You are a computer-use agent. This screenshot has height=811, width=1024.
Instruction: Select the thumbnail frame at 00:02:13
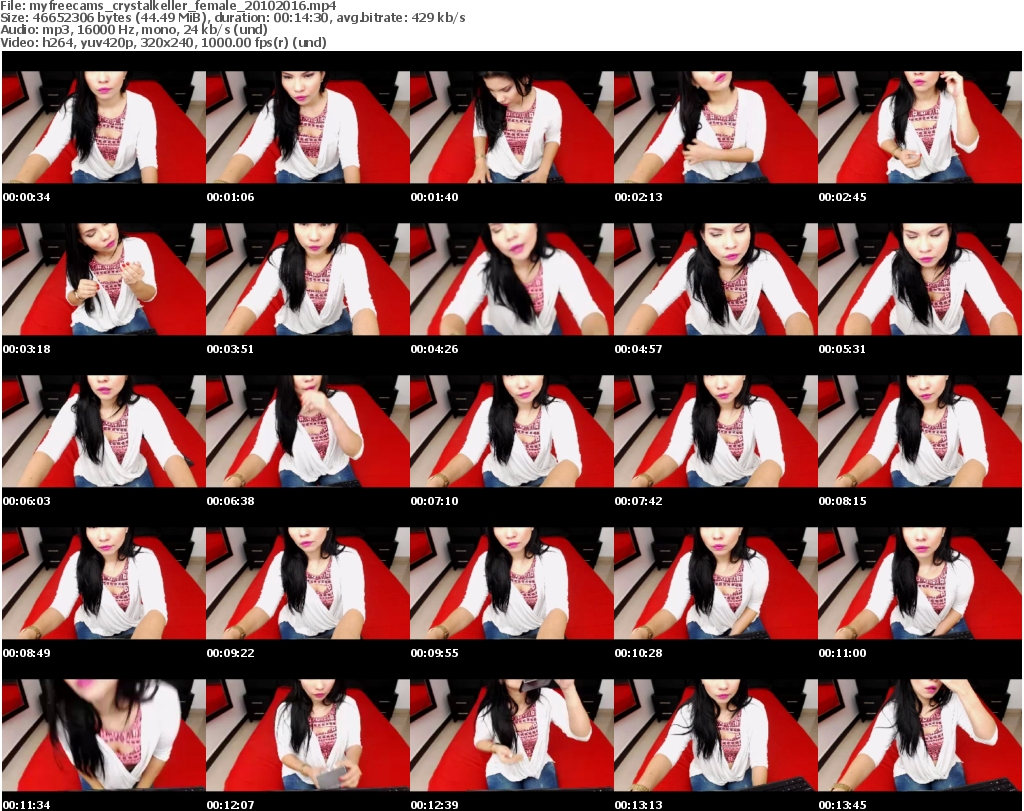coord(716,127)
